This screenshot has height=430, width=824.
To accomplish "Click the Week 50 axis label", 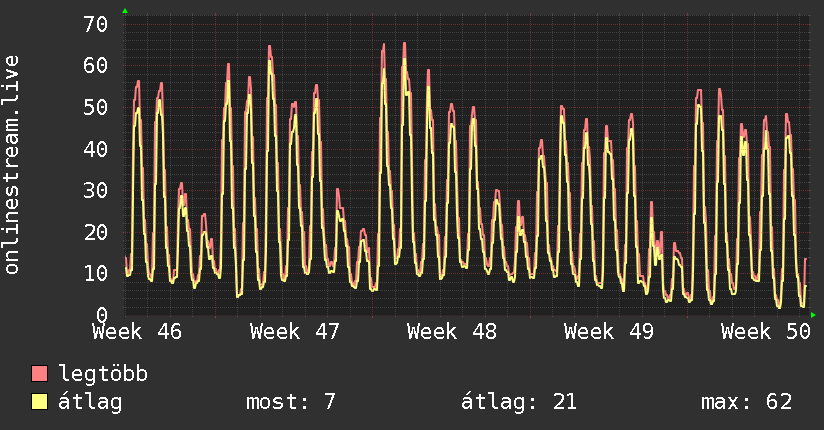I will [x=766, y=332].
